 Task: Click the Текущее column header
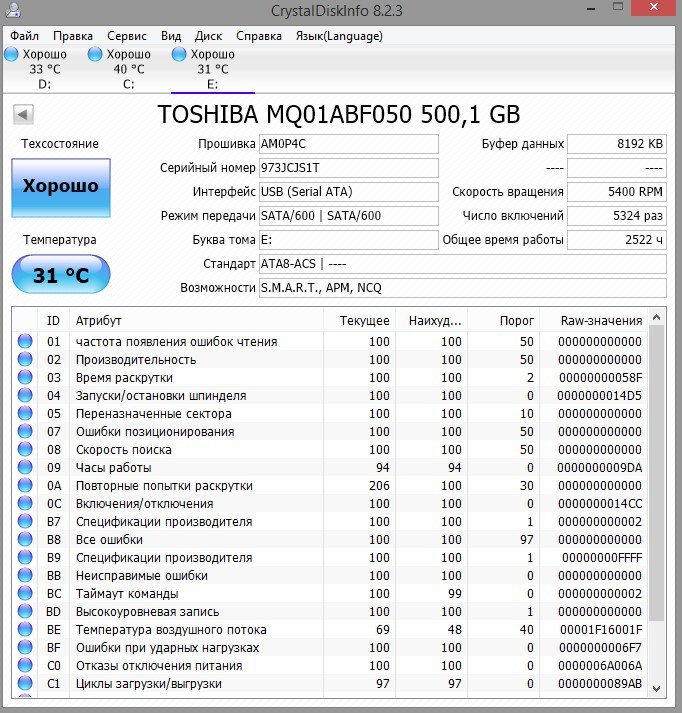(x=359, y=321)
